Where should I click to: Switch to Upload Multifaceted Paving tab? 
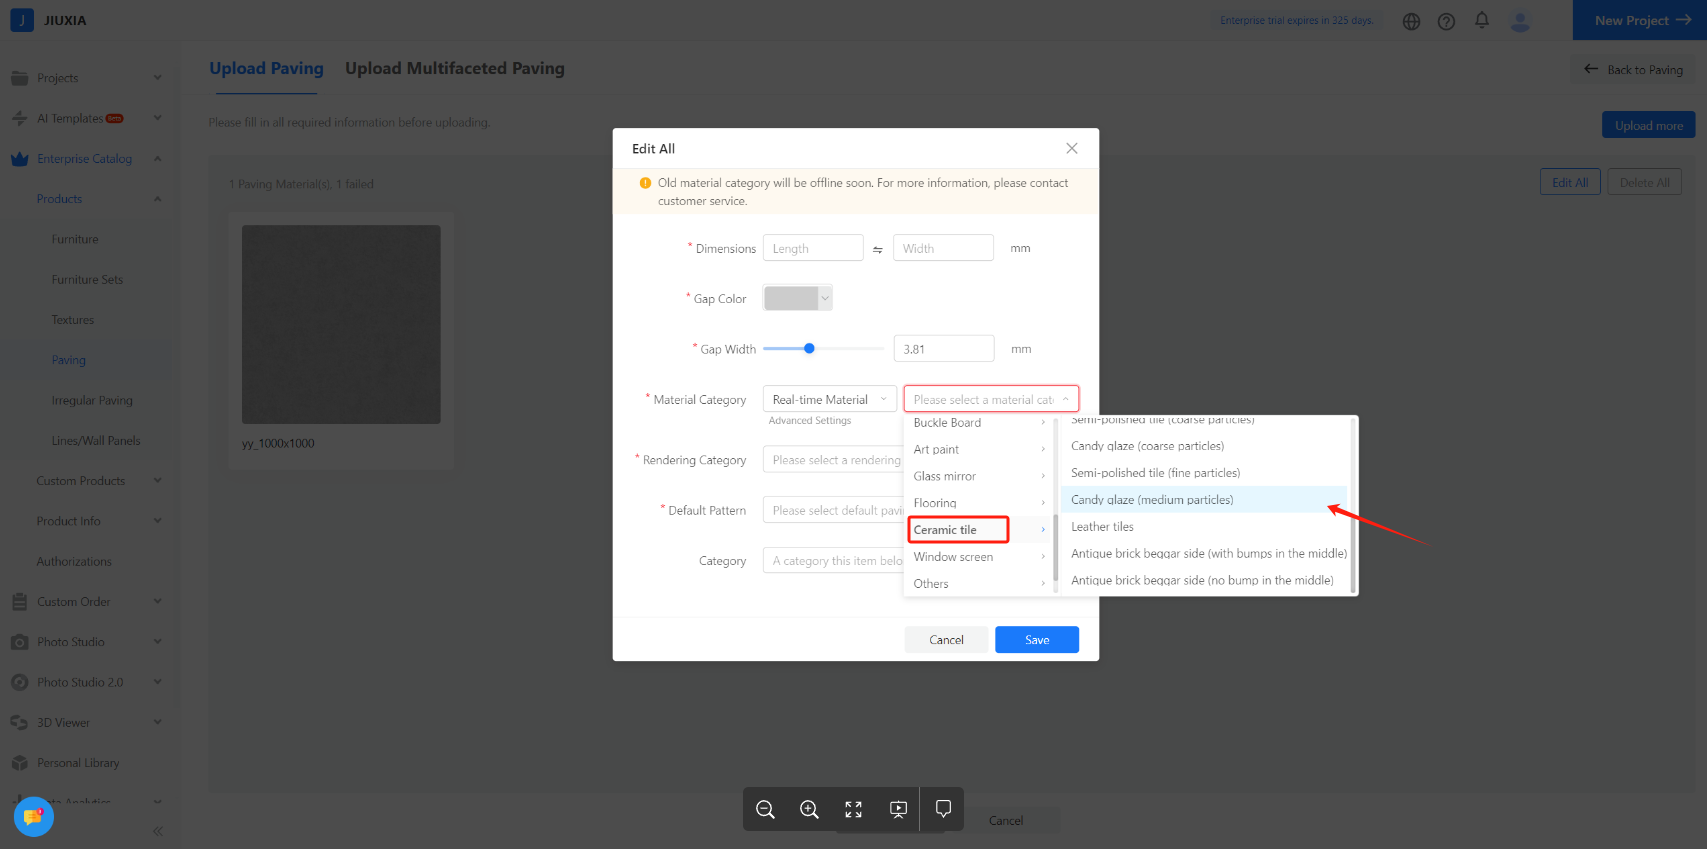(x=454, y=68)
